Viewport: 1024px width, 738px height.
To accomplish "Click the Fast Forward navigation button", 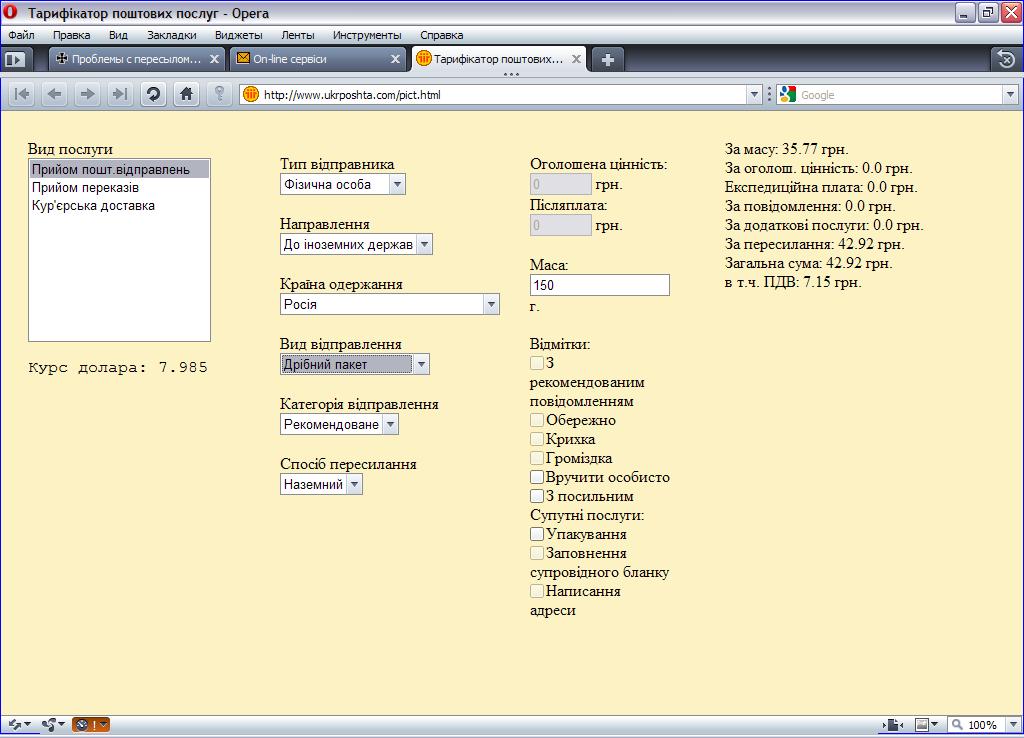I will coord(120,95).
